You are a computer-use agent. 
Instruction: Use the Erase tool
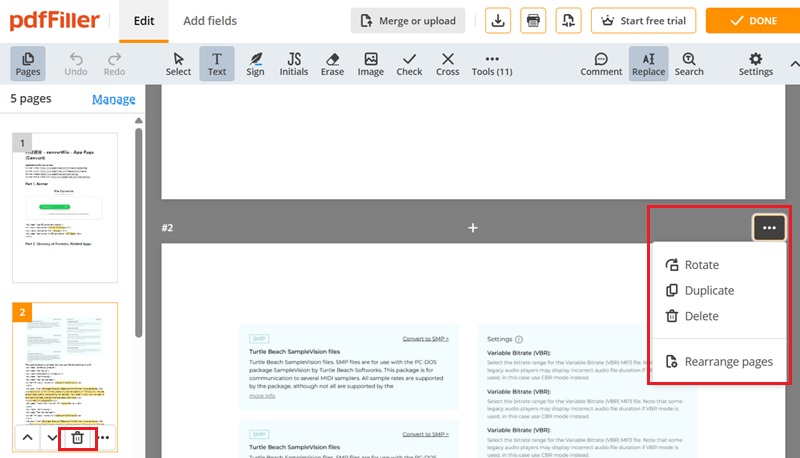(332, 64)
